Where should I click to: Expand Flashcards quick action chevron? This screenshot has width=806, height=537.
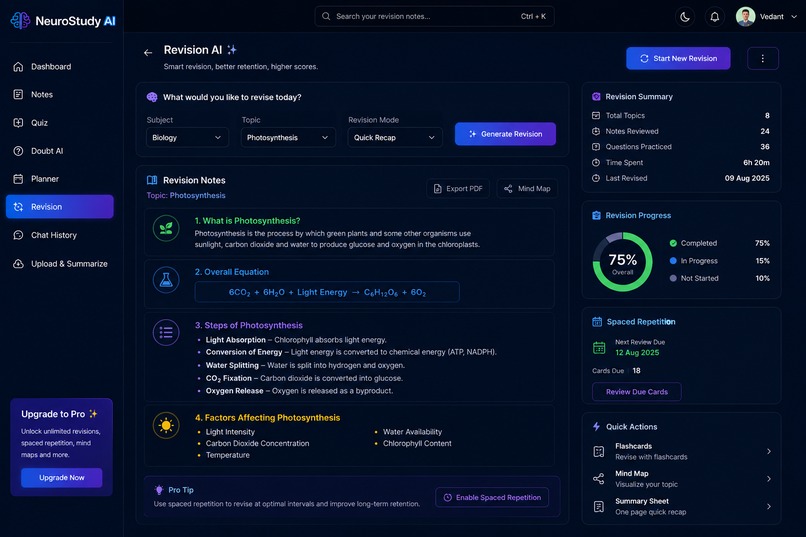pyautogui.click(x=769, y=451)
